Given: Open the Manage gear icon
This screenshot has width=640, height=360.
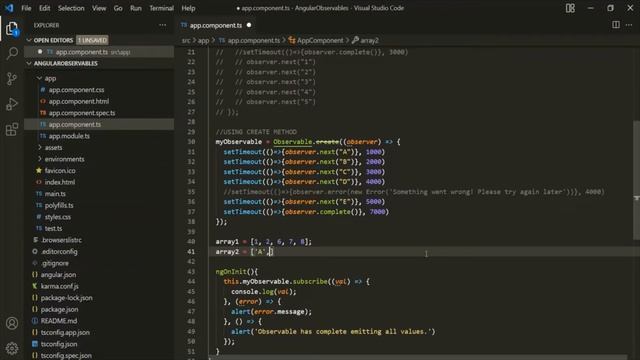Looking at the screenshot, I should click(x=12, y=348).
